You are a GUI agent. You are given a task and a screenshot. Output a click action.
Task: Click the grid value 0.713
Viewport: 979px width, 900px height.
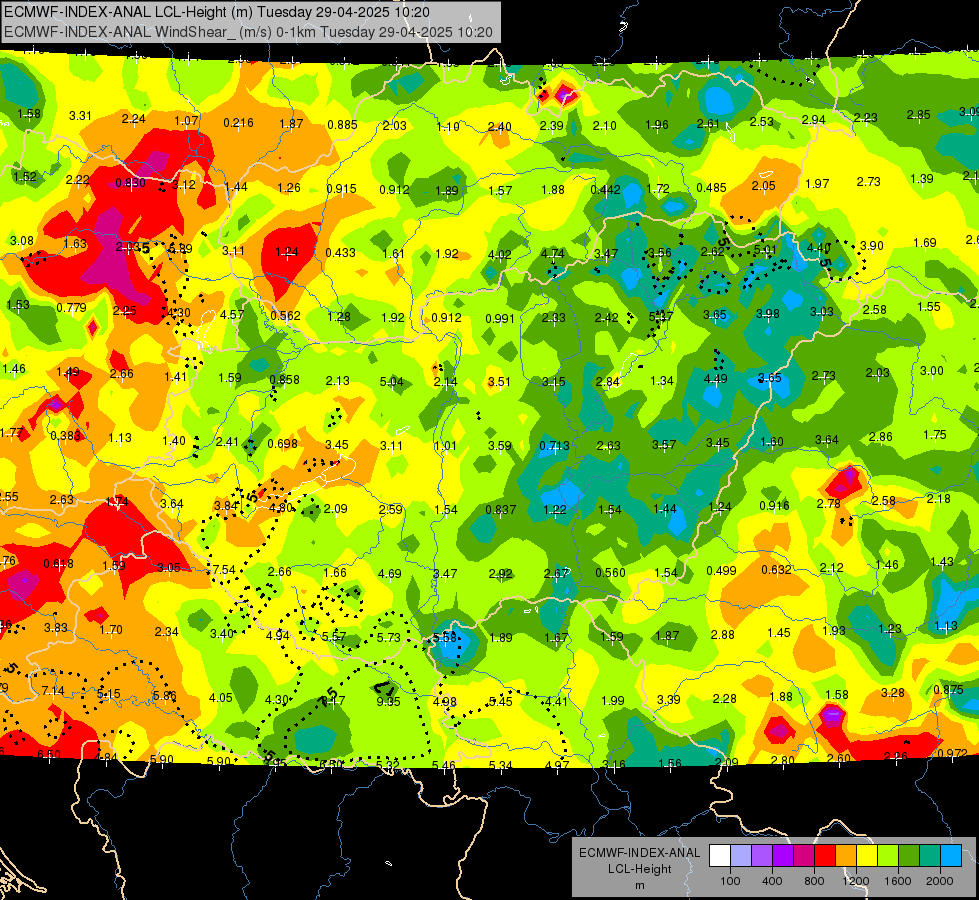coord(554,446)
